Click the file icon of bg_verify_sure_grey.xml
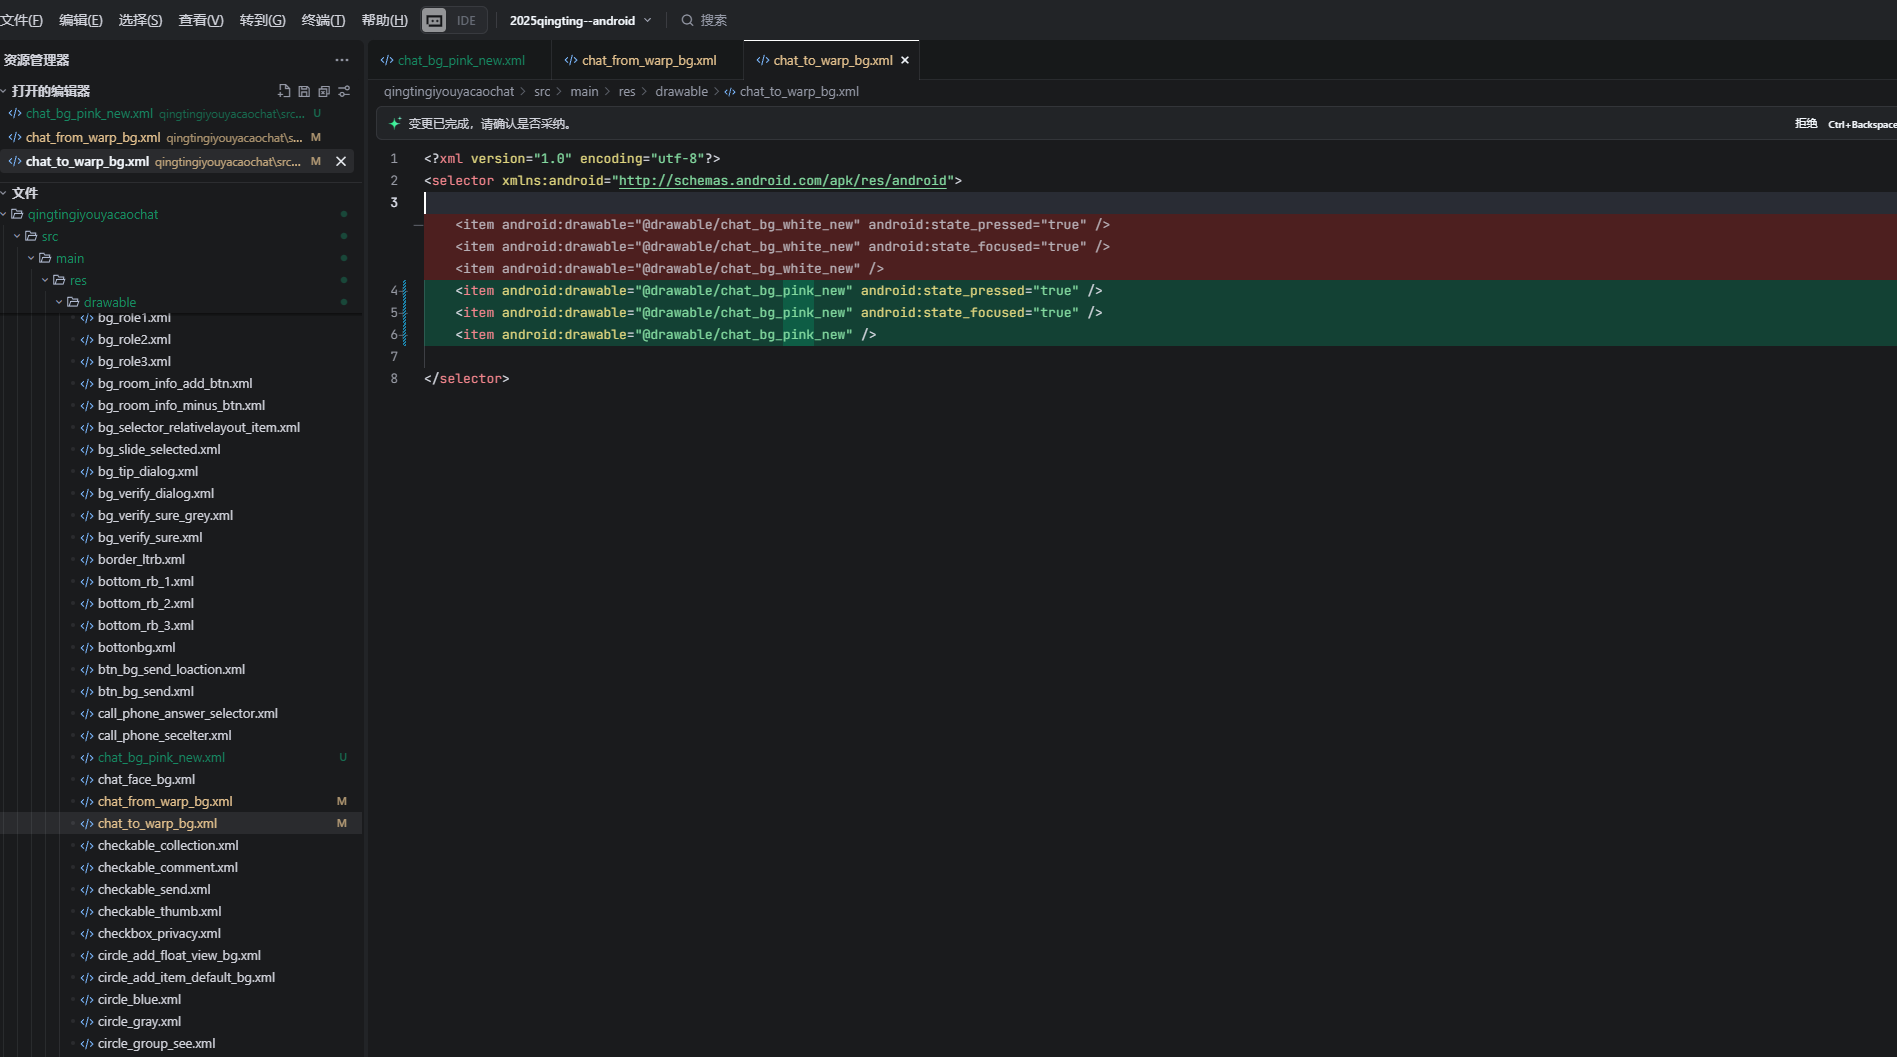Image resolution: width=1897 pixels, height=1057 pixels. click(x=87, y=515)
